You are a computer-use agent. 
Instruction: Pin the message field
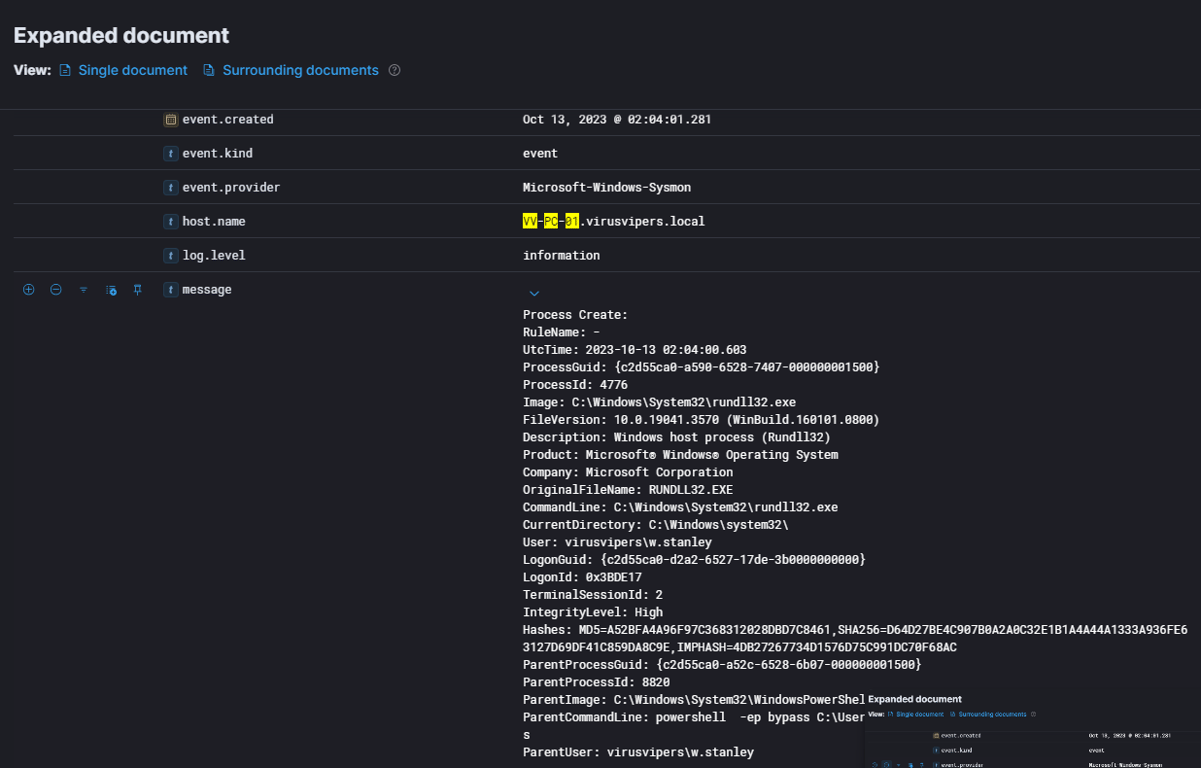[138, 290]
